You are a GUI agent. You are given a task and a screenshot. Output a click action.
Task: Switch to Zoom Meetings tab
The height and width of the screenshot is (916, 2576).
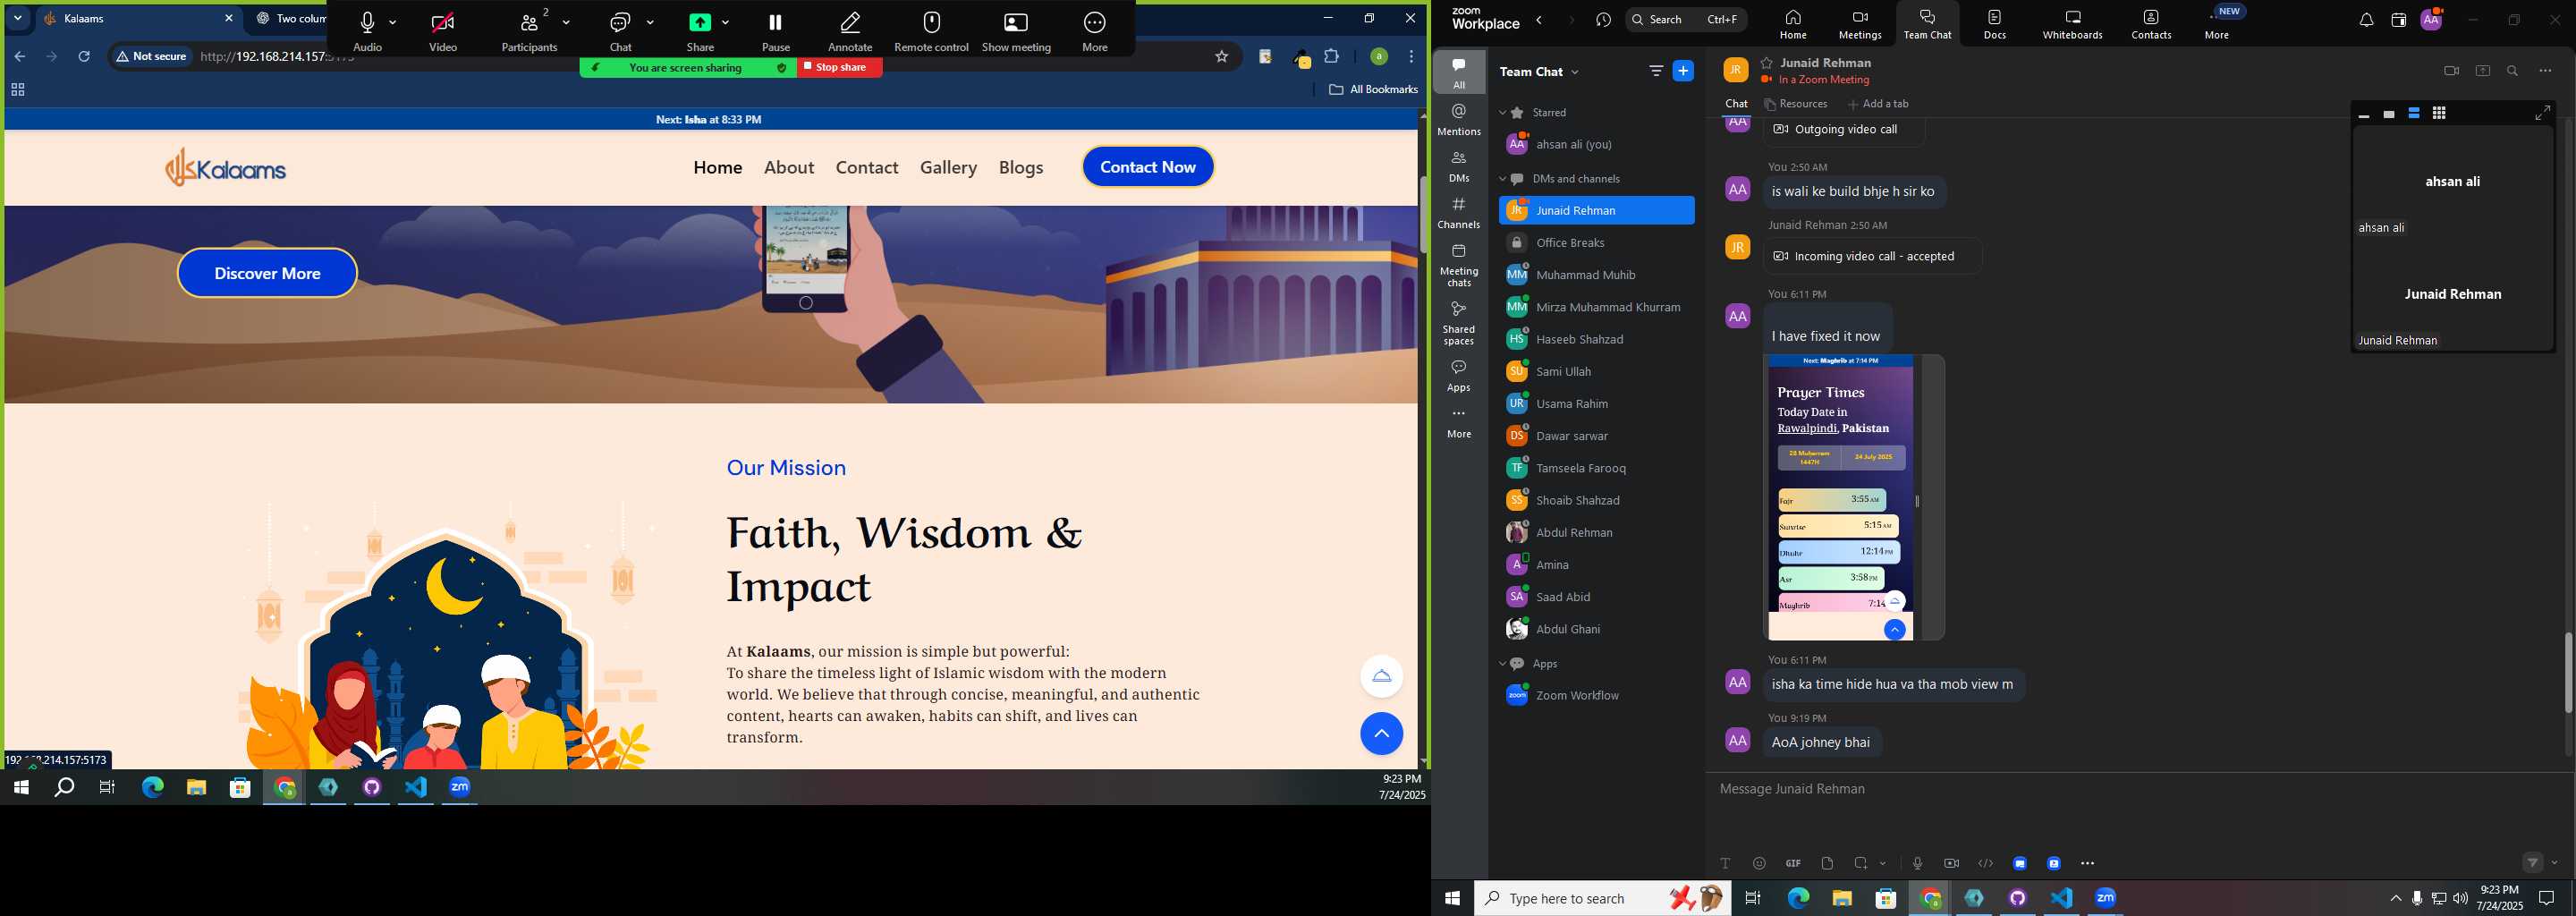click(x=1860, y=25)
